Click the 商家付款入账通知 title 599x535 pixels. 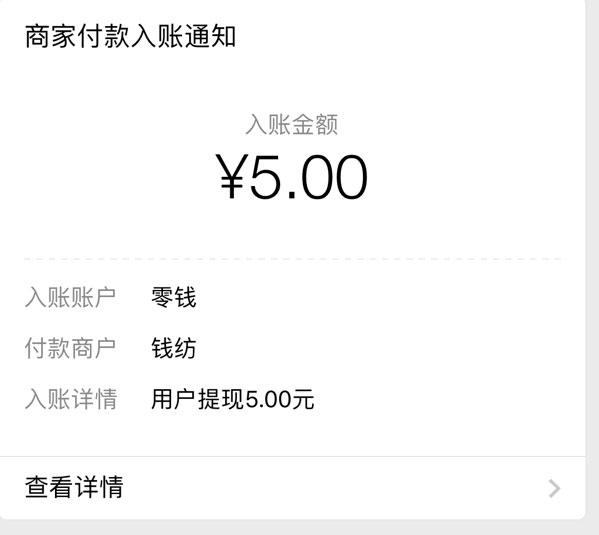click(130, 37)
